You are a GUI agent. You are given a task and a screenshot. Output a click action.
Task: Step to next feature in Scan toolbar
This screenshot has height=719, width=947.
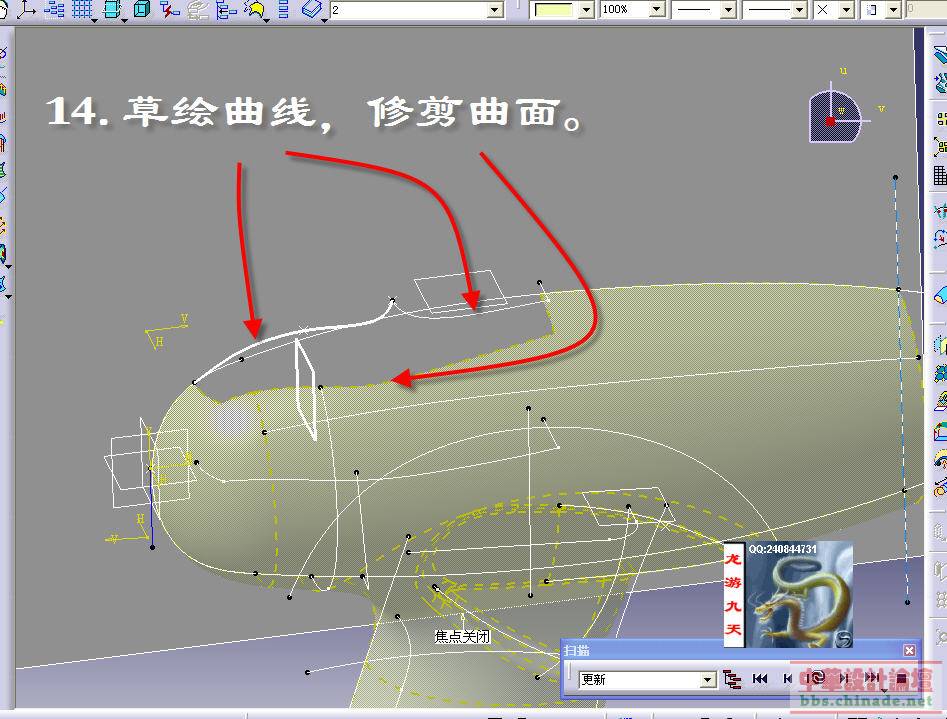coord(844,679)
